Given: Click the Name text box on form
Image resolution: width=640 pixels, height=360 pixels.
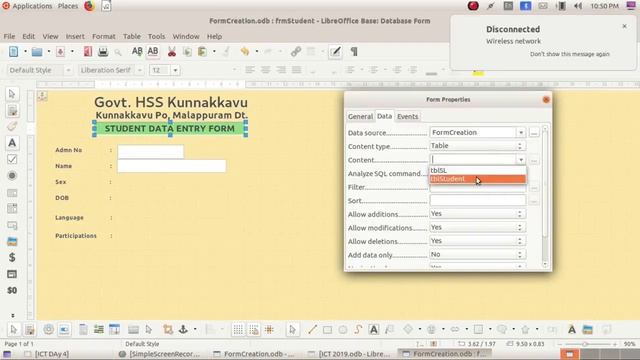Looking at the screenshot, I should [172, 166].
